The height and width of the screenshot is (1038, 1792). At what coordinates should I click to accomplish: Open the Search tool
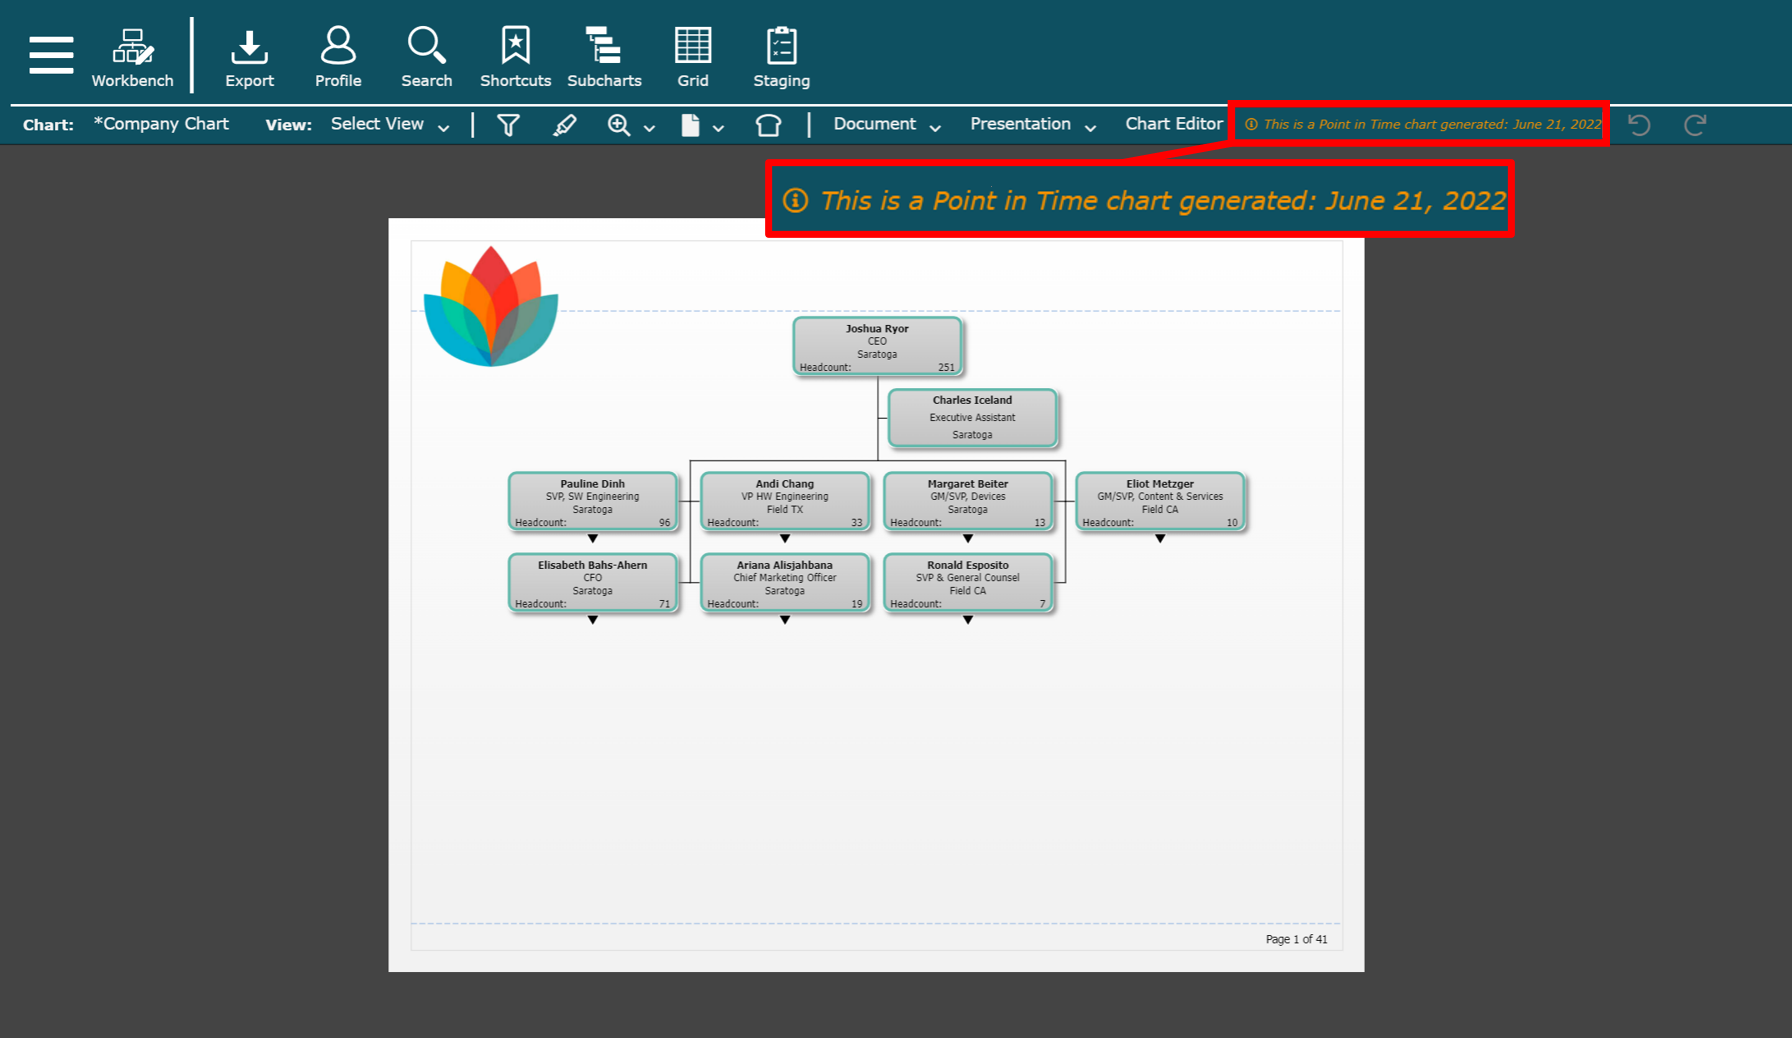(x=426, y=57)
